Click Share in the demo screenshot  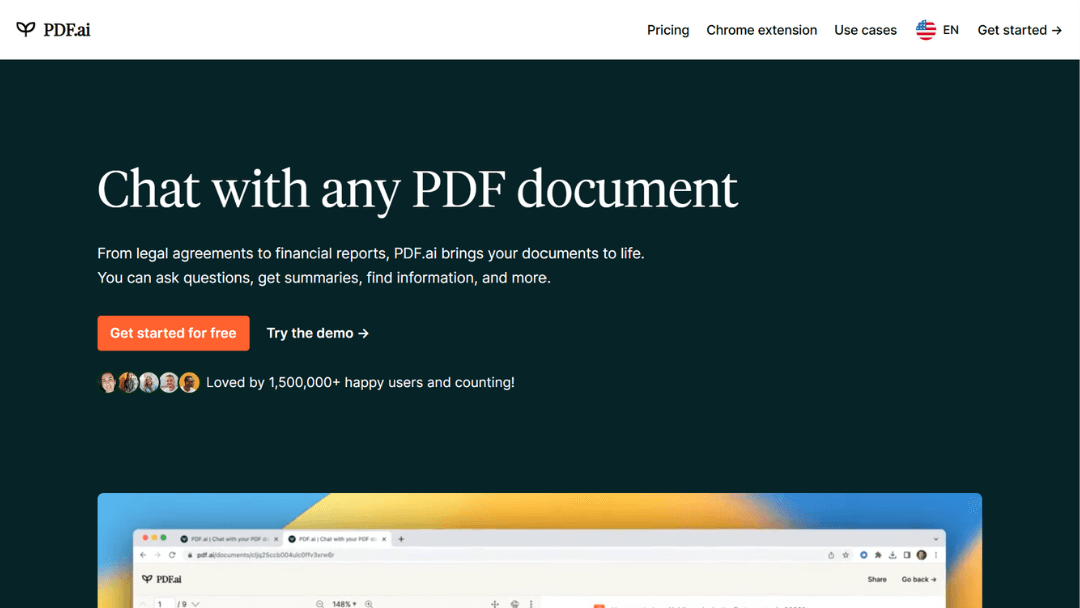[877, 579]
